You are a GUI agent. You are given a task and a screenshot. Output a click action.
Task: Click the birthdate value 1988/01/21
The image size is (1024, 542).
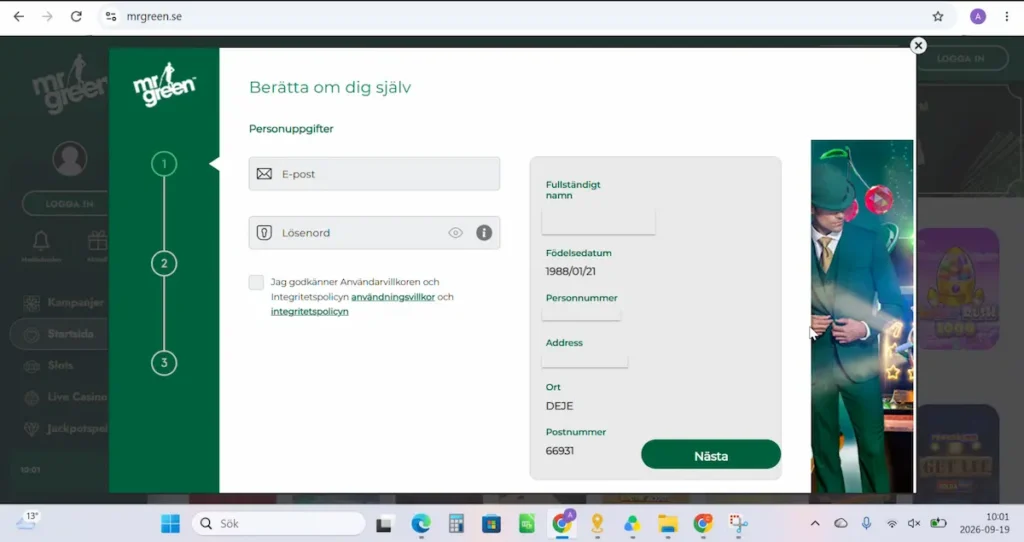tap(570, 271)
